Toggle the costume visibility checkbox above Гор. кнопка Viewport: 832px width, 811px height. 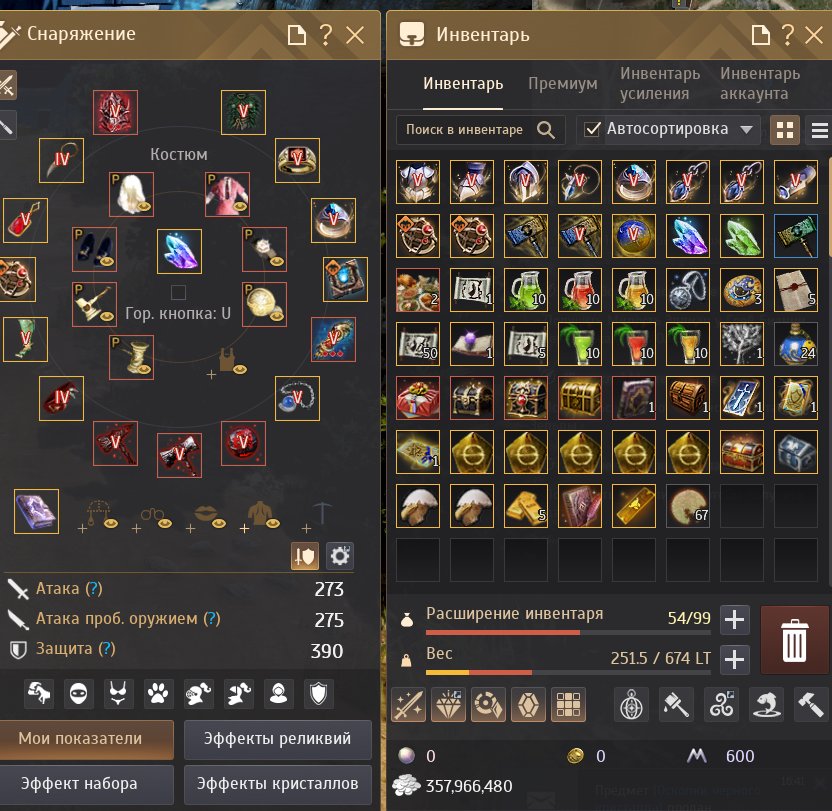pos(178,292)
